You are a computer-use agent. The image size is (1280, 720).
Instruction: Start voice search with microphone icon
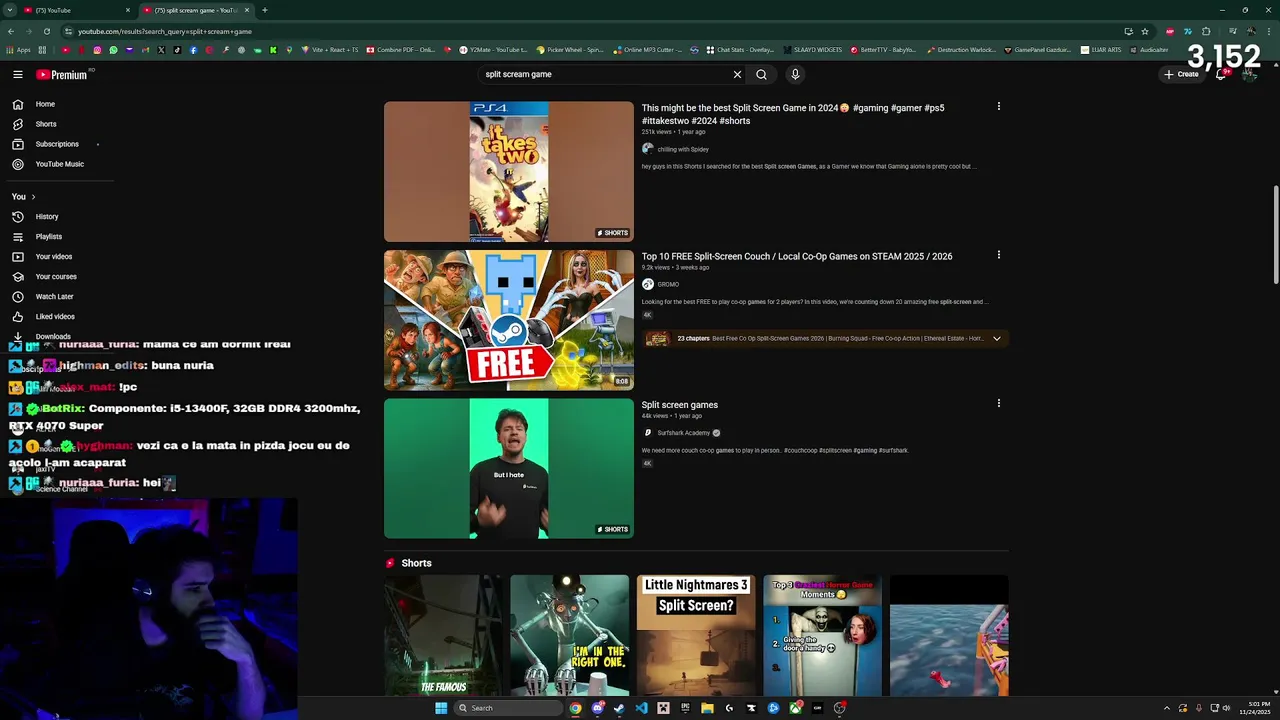(x=795, y=74)
